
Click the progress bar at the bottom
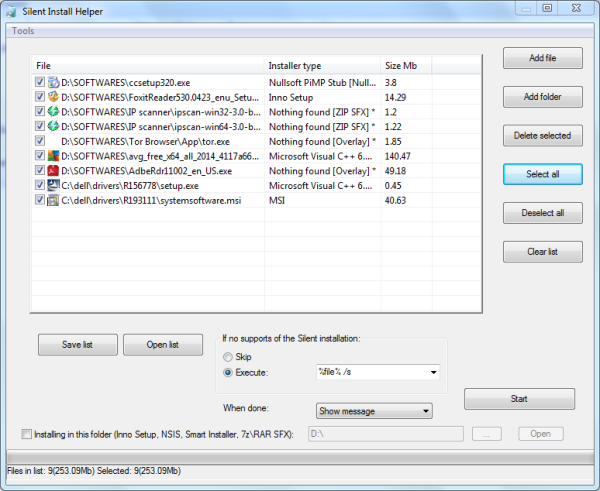[300, 458]
